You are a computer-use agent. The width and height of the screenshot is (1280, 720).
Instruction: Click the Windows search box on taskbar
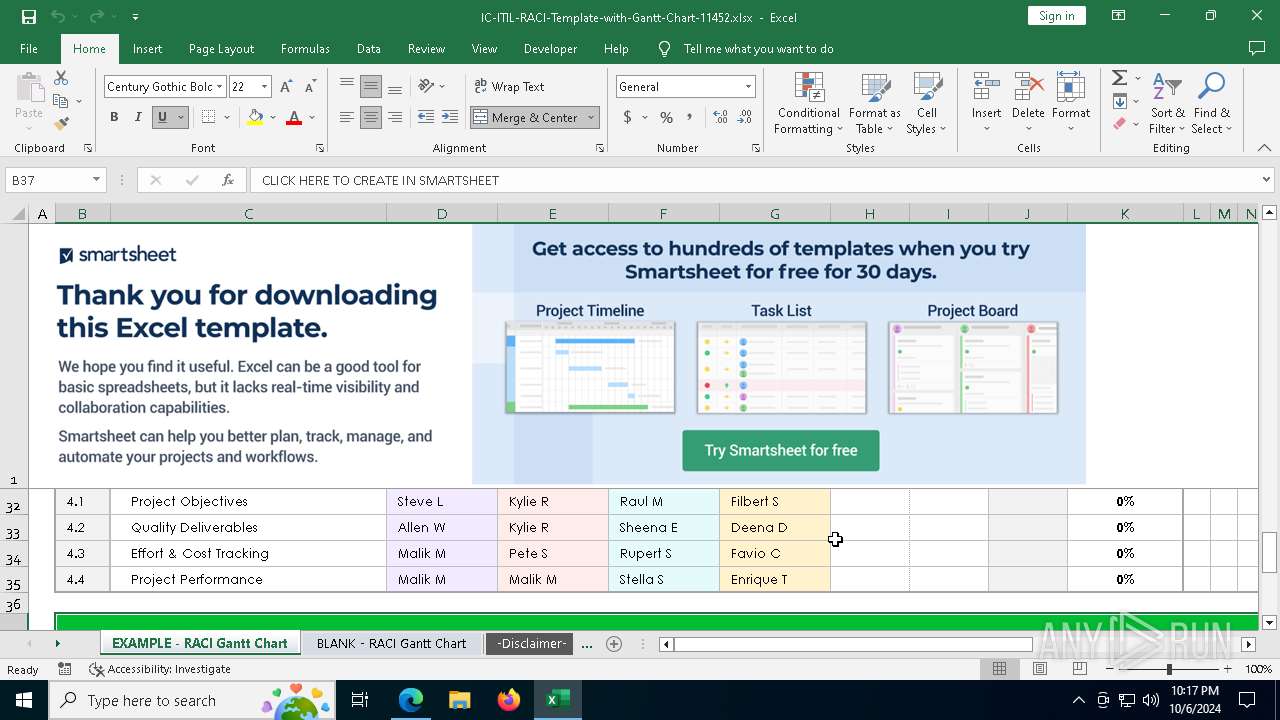click(x=190, y=700)
